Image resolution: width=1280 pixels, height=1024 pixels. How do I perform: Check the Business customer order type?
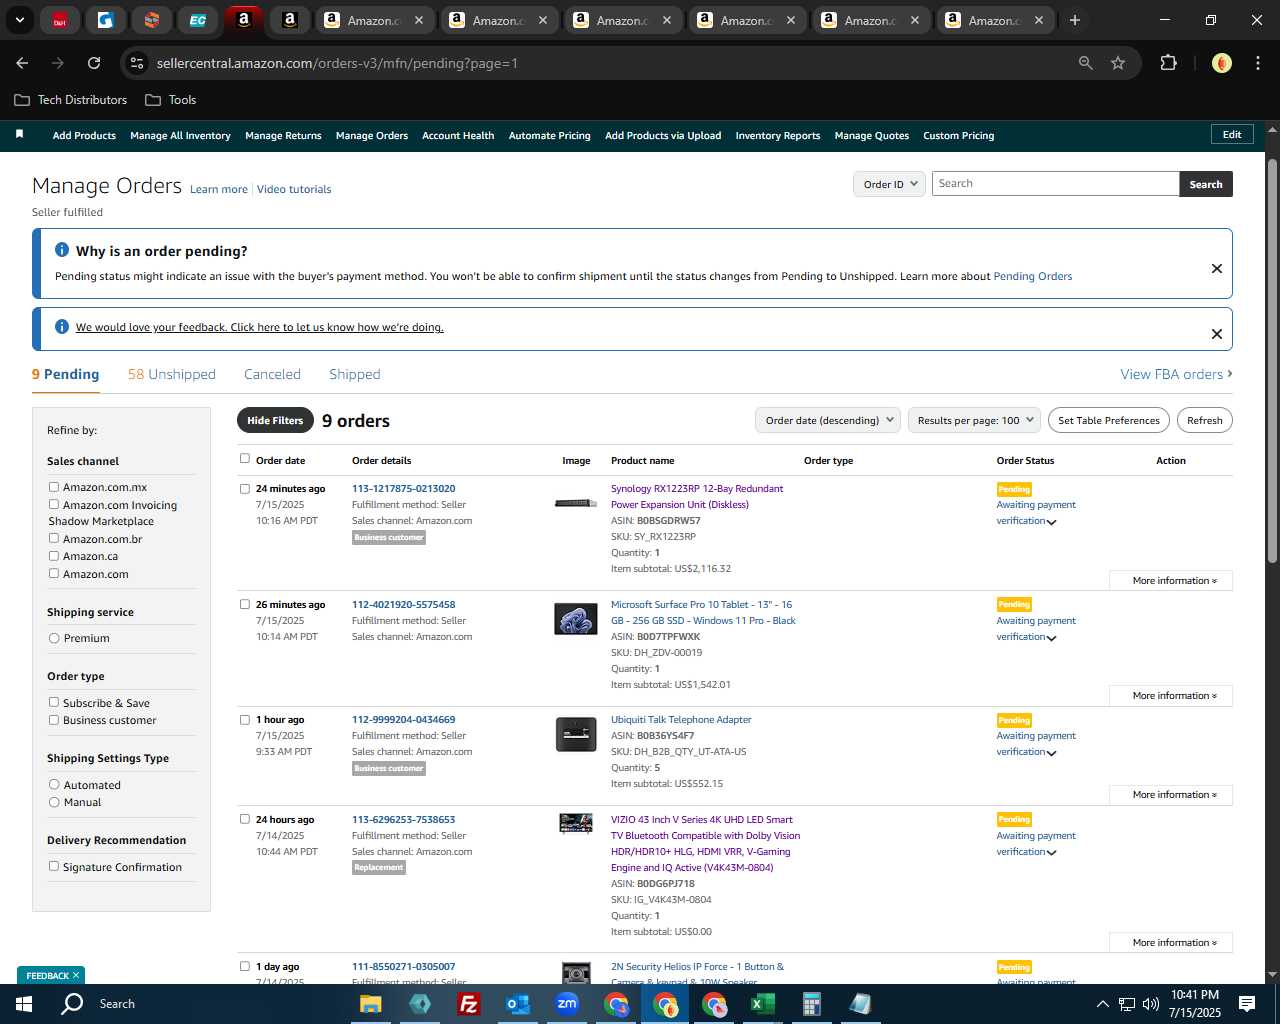54,719
